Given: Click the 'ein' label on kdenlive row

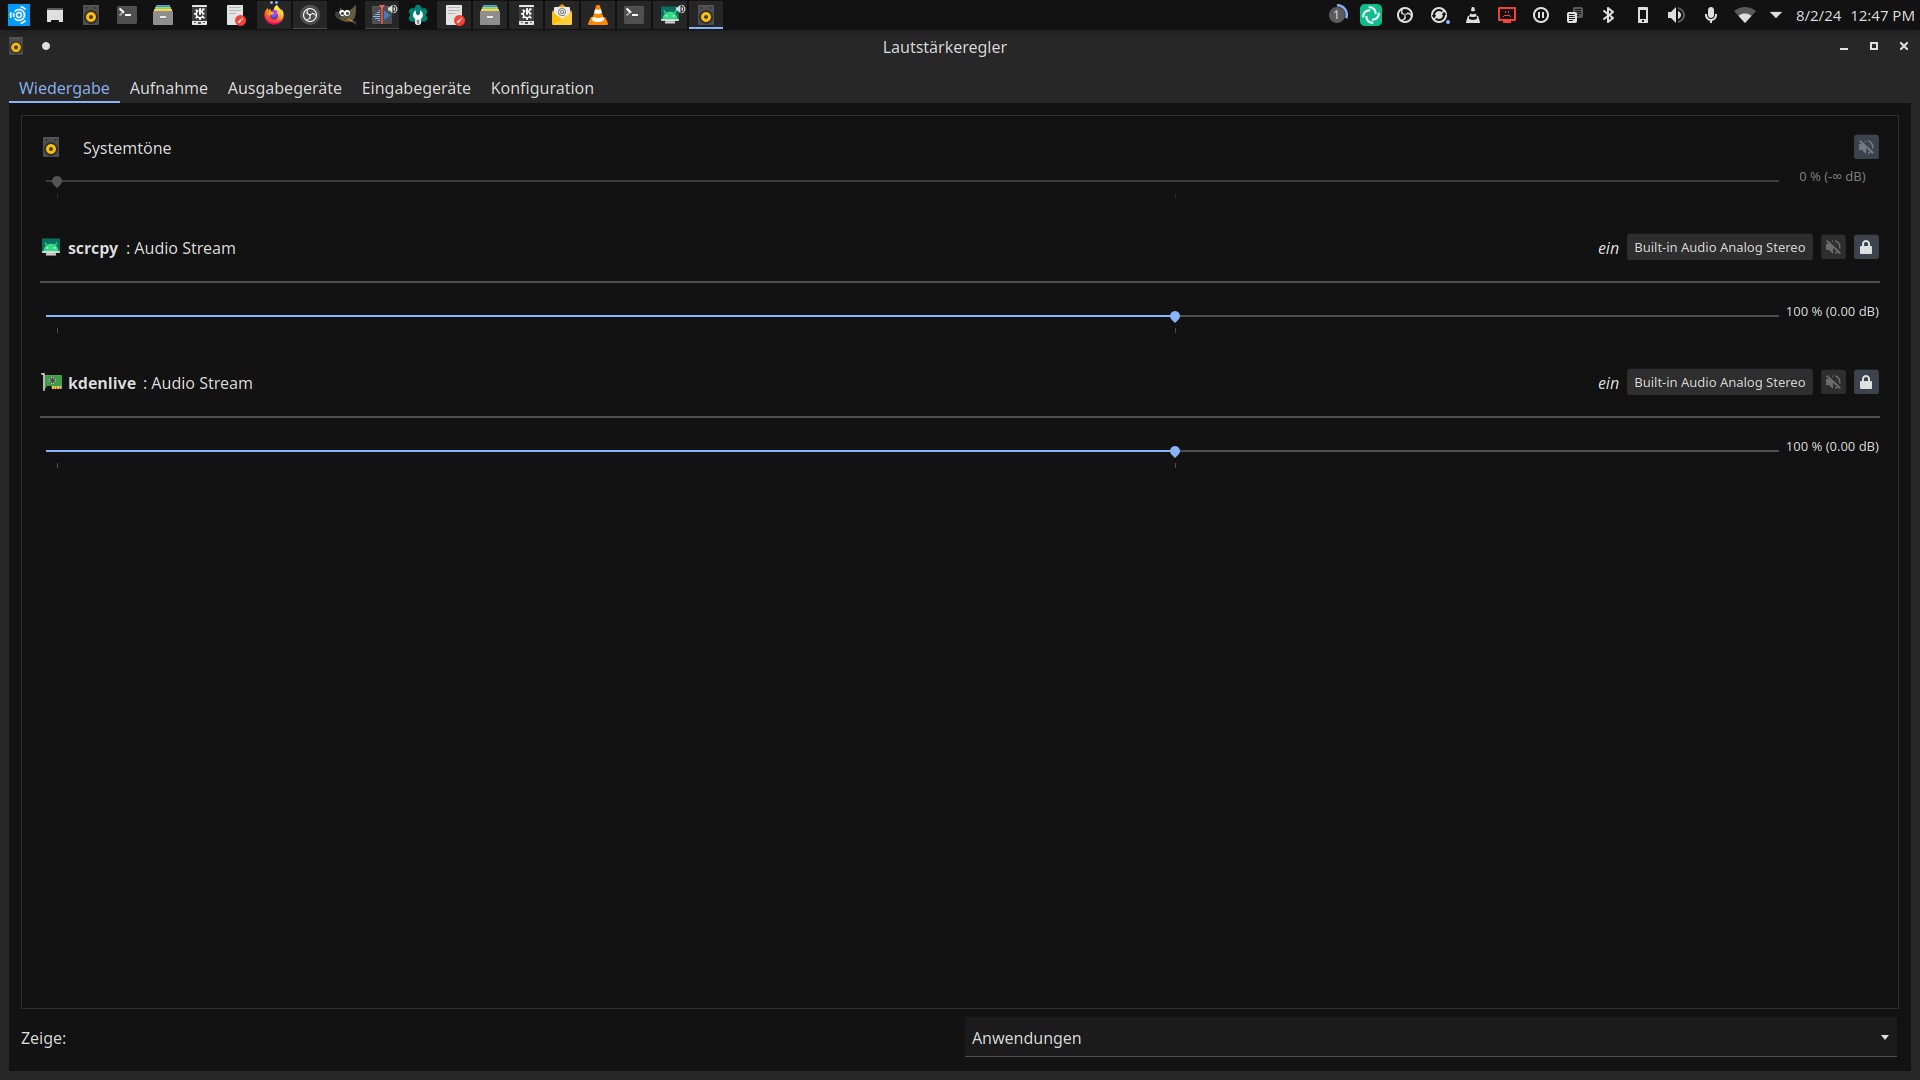Looking at the screenshot, I should (x=1608, y=383).
